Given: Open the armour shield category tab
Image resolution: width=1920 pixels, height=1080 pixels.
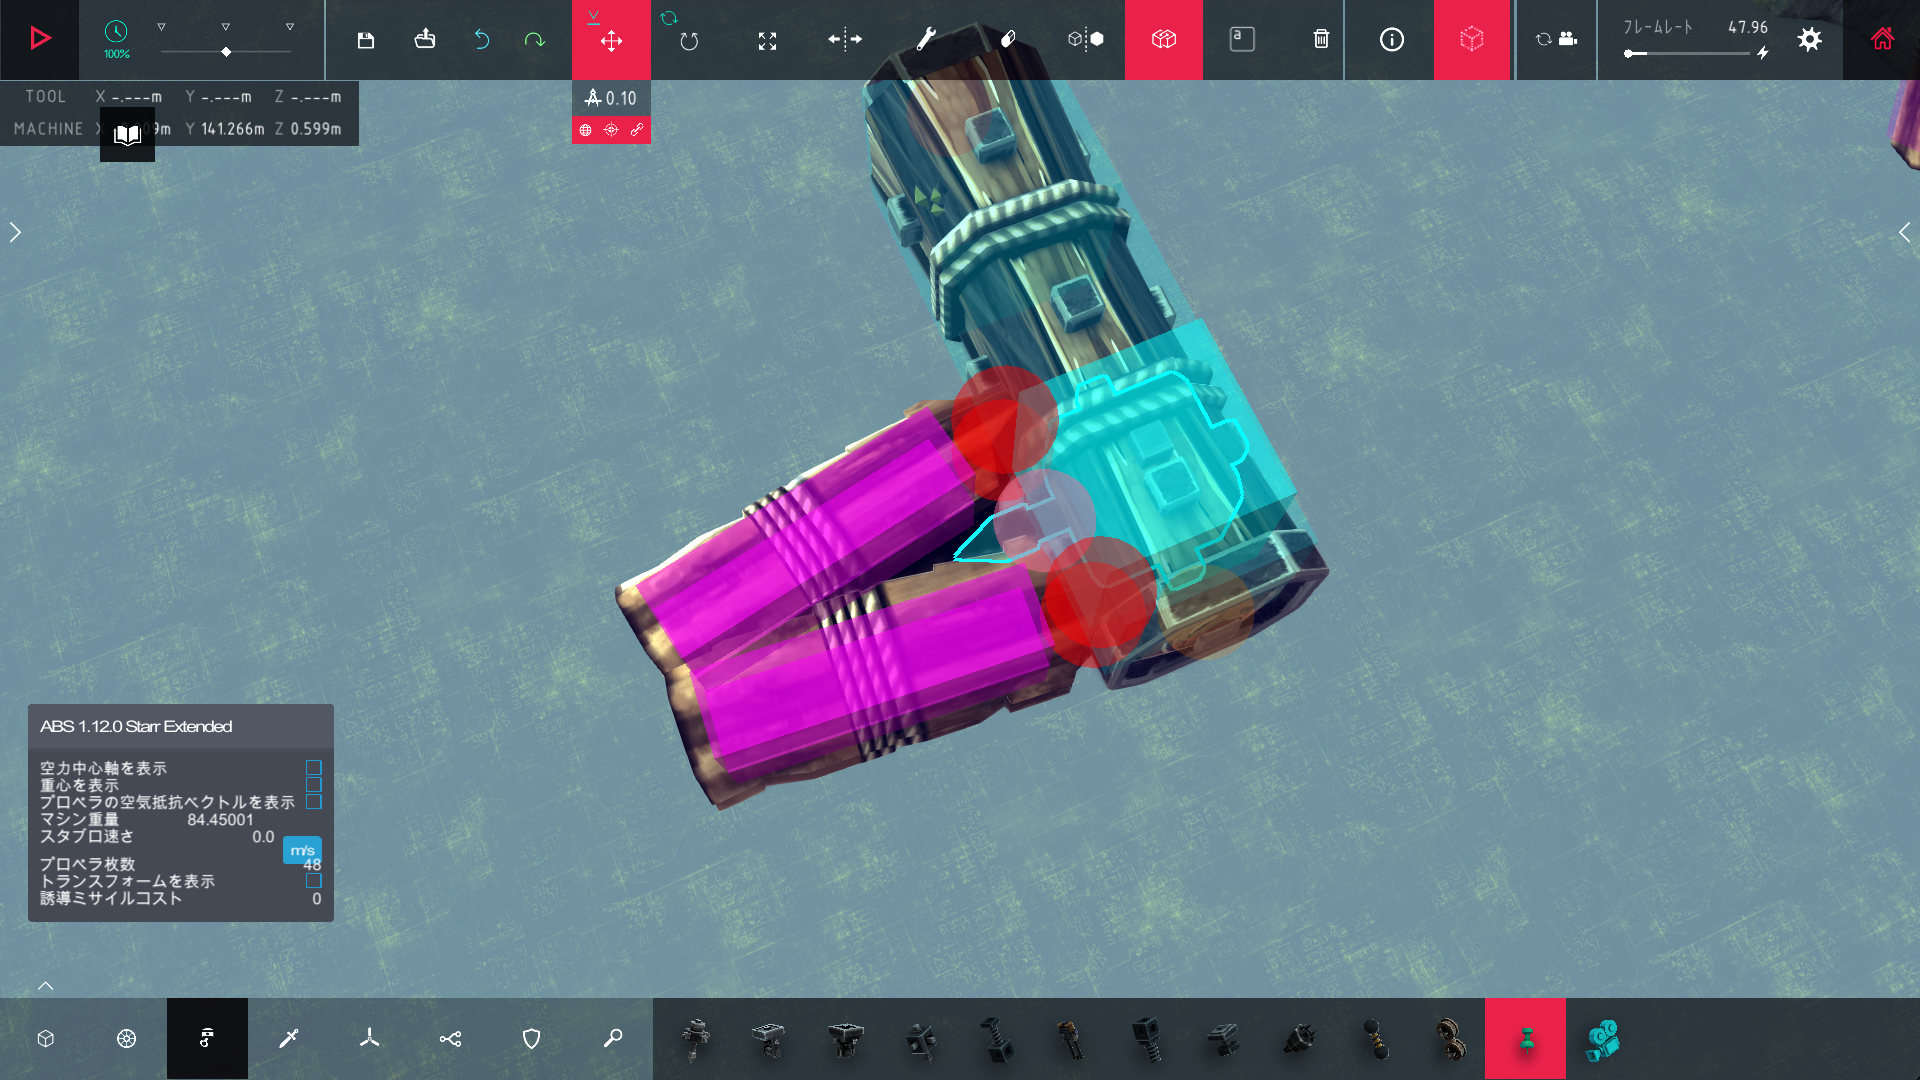Looking at the screenshot, I should coord(531,1039).
